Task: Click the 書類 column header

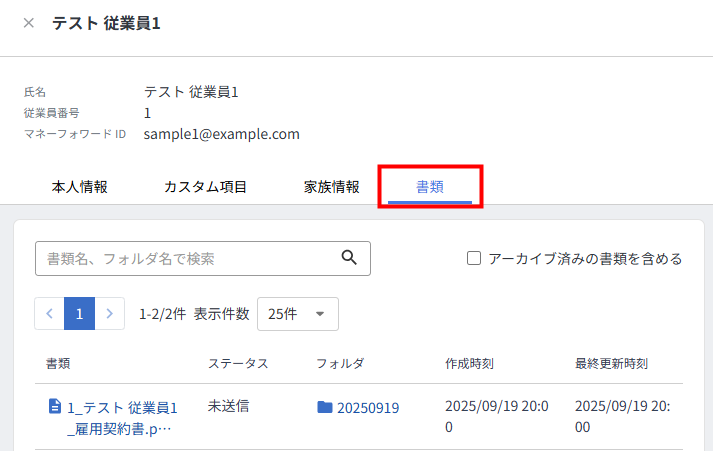Action: (x=58, y=363)
